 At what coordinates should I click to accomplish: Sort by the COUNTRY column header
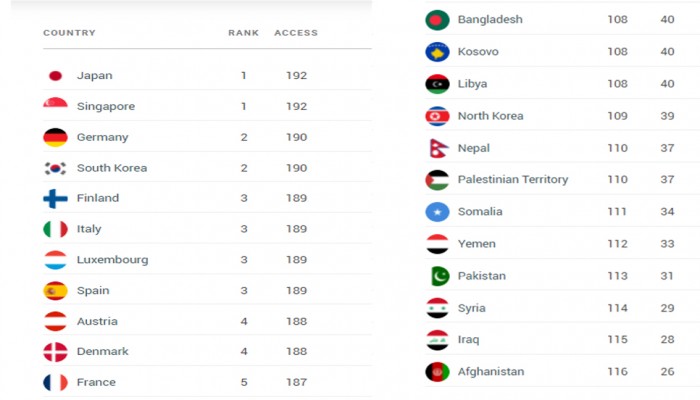(x=69, y=33)
